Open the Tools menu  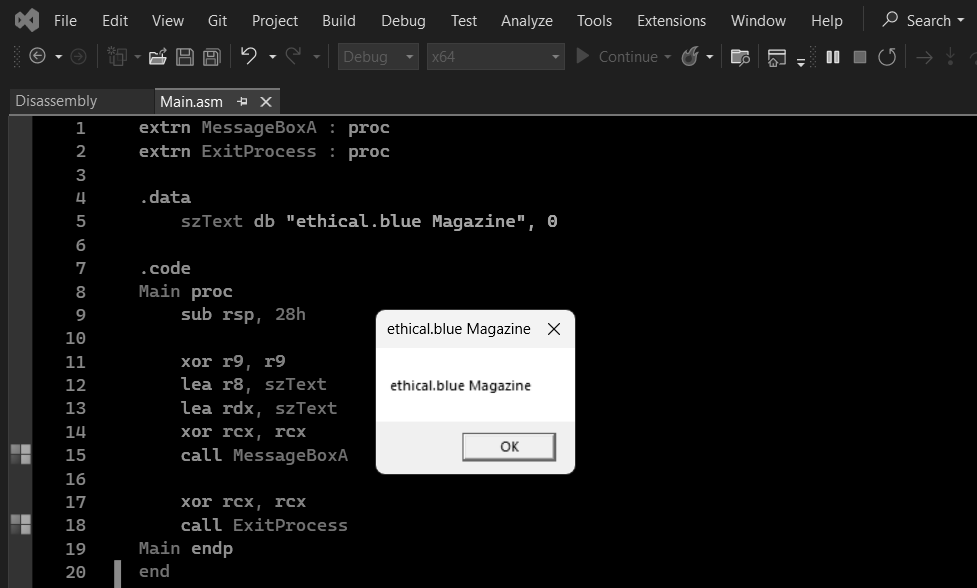click(594, 21)
